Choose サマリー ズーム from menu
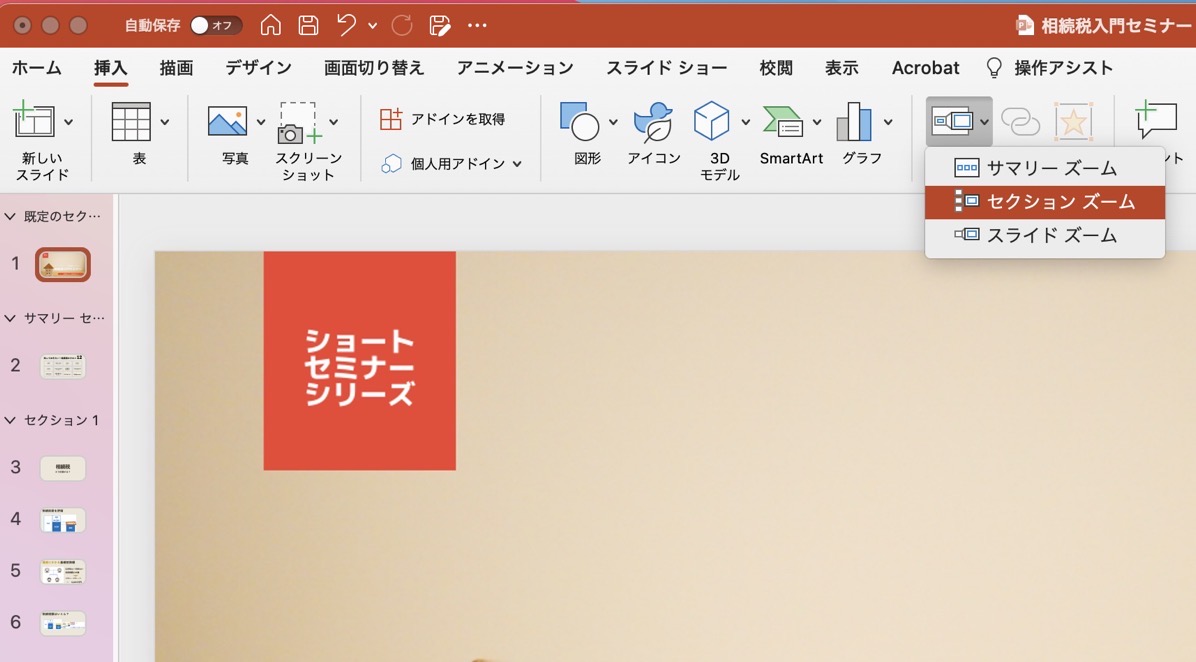This screenshot has height=662, width=1196. point(1044,169)
